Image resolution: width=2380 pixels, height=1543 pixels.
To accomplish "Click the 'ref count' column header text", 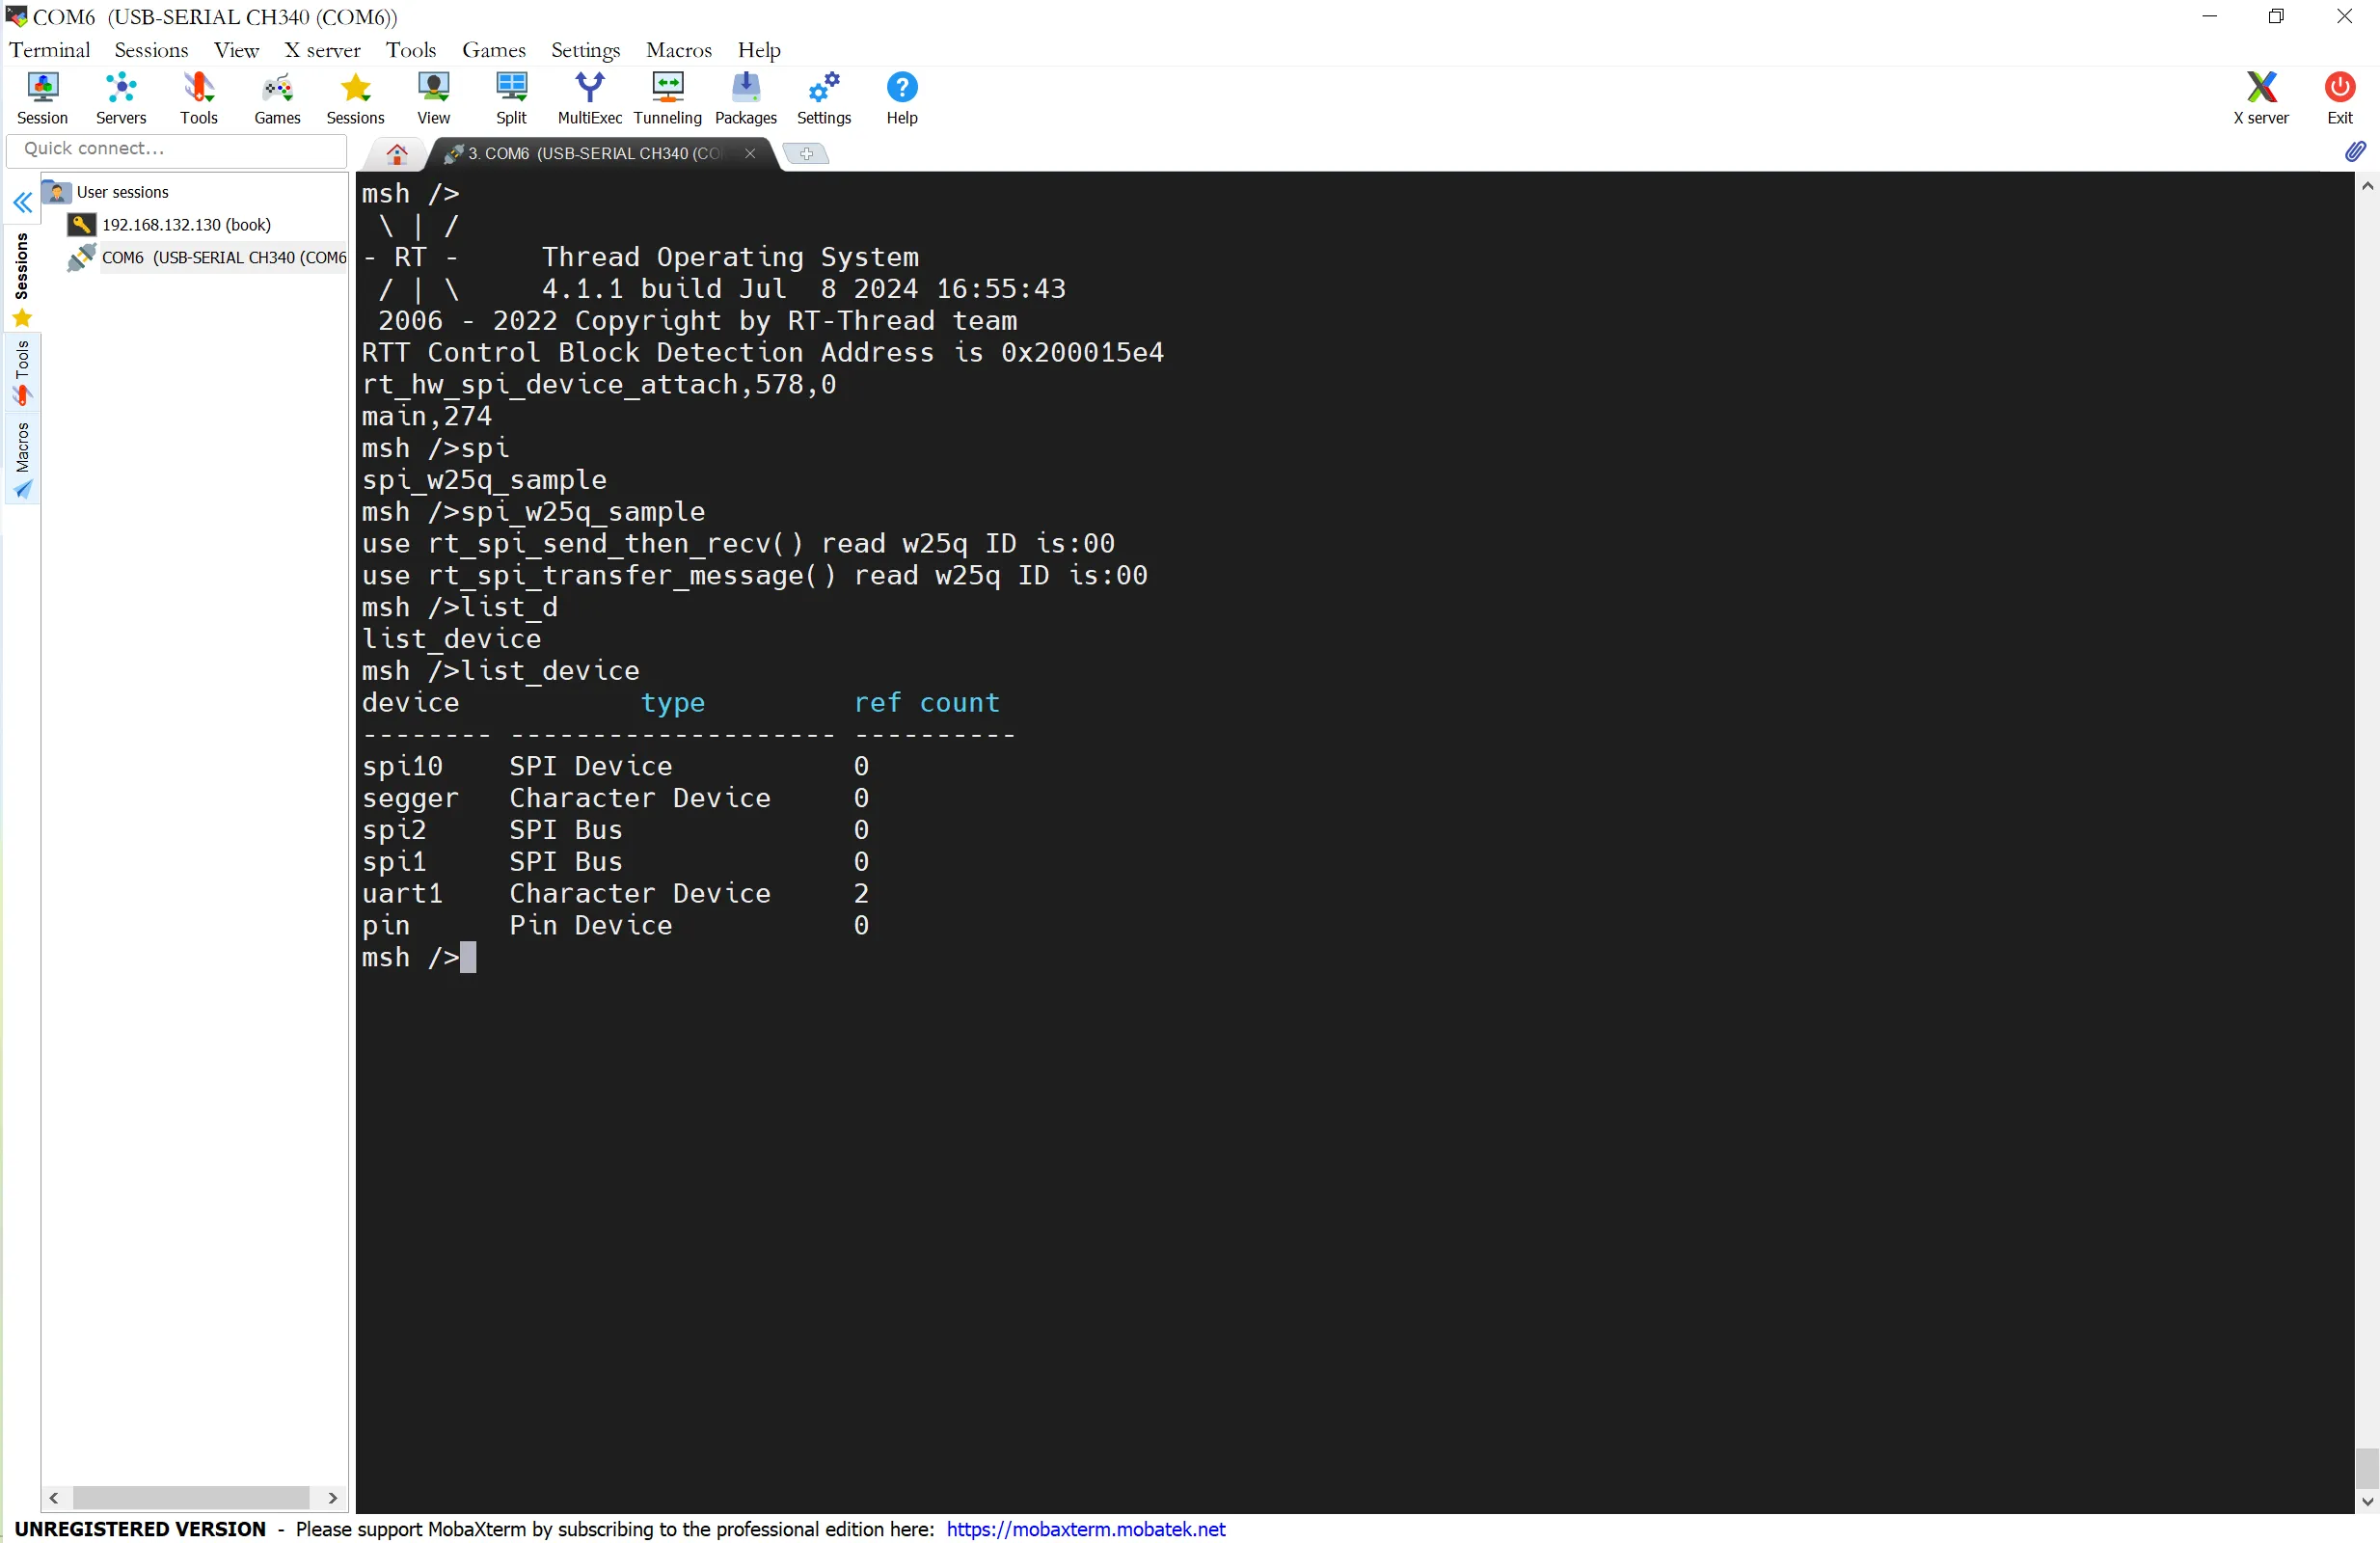I will click(926, 703).
